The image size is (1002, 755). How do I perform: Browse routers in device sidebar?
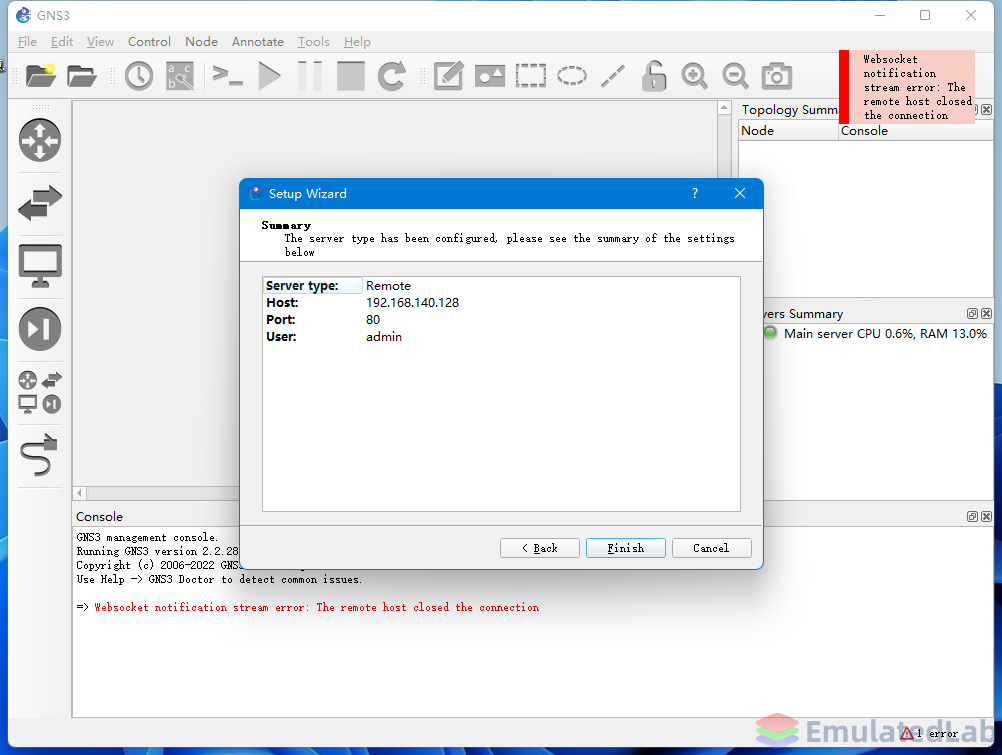point(40,140)
